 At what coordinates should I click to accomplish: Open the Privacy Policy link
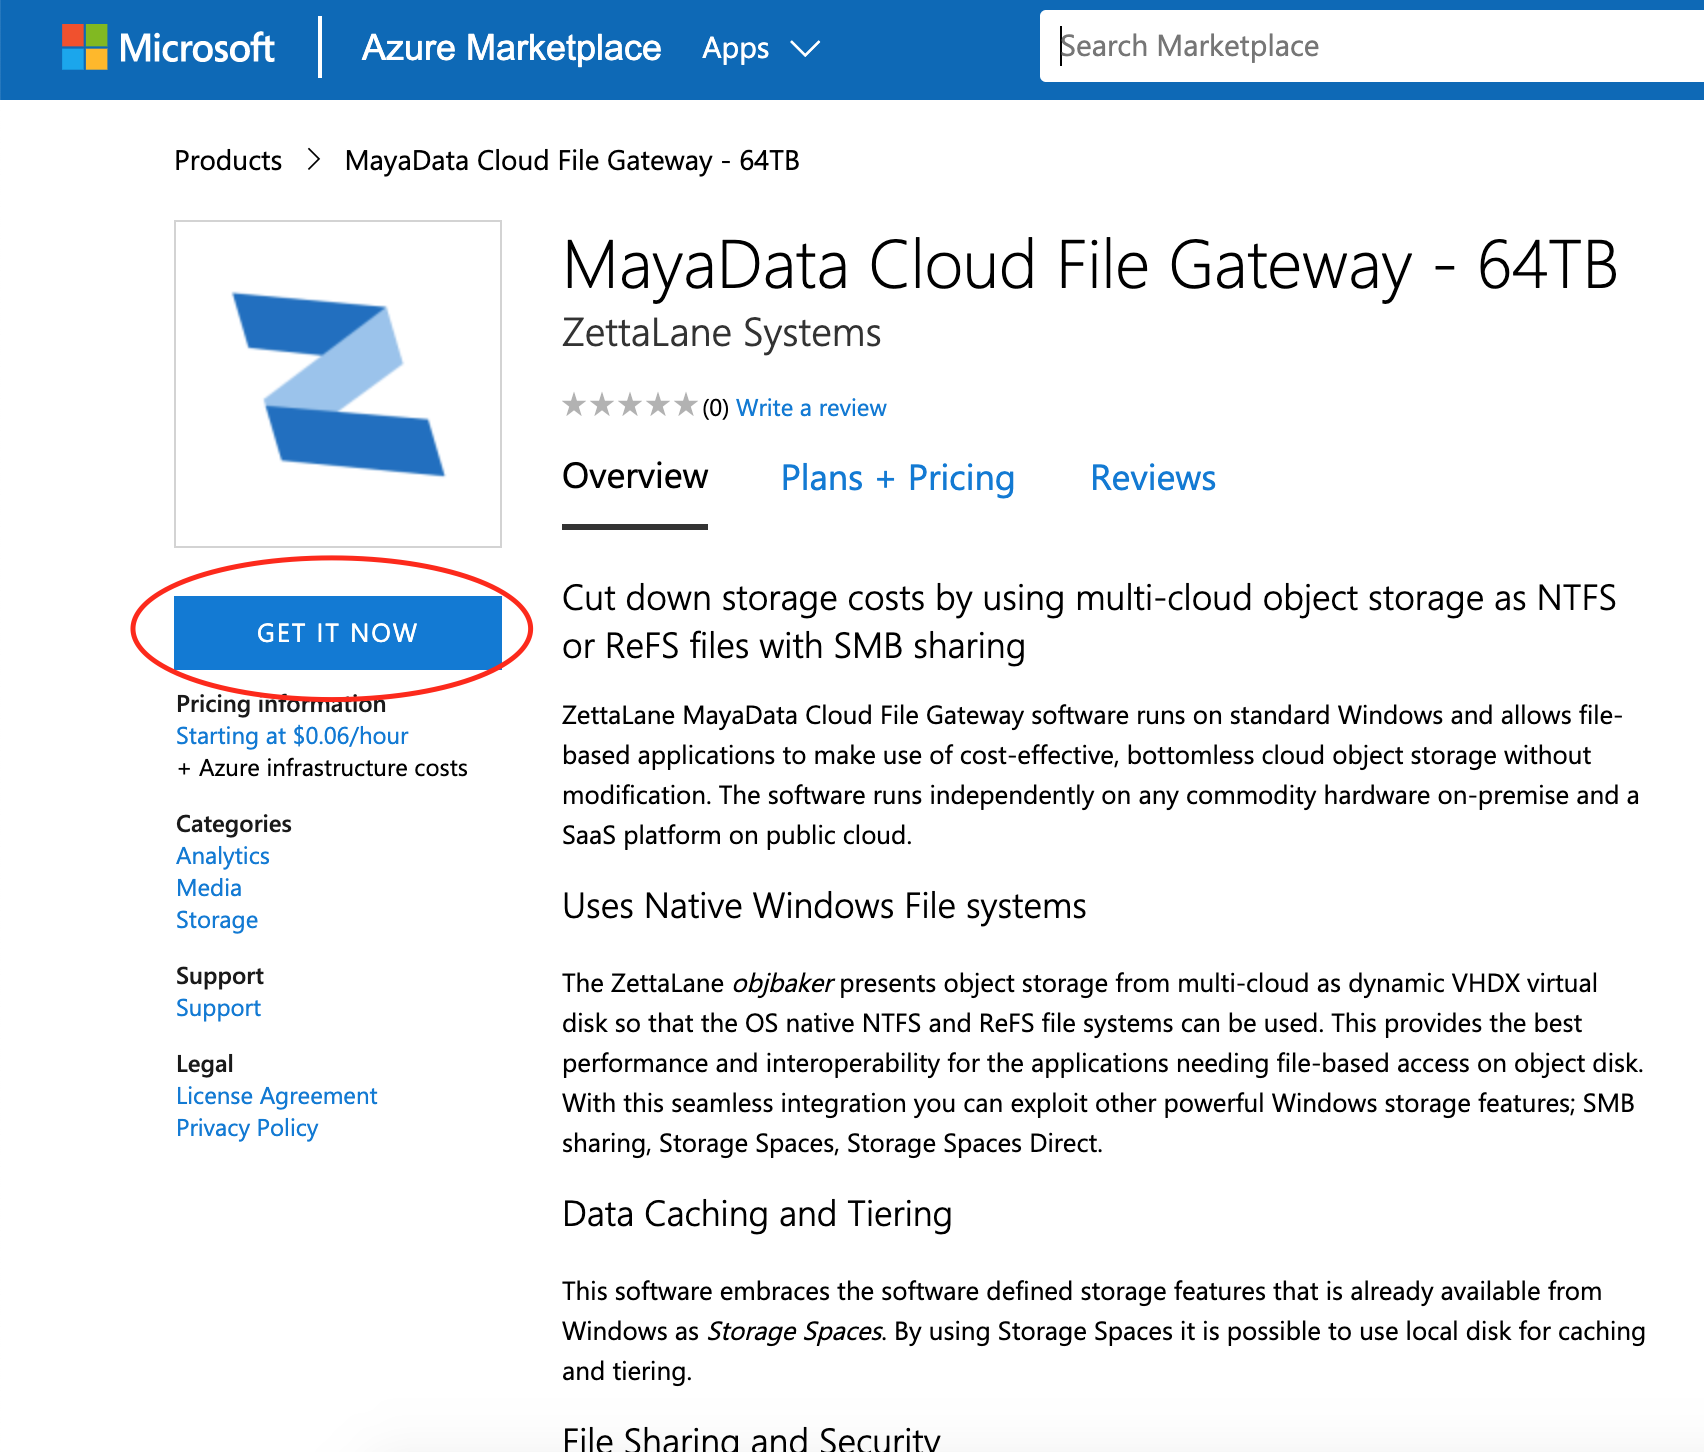pyautogui.click(x=247, y=1128)
